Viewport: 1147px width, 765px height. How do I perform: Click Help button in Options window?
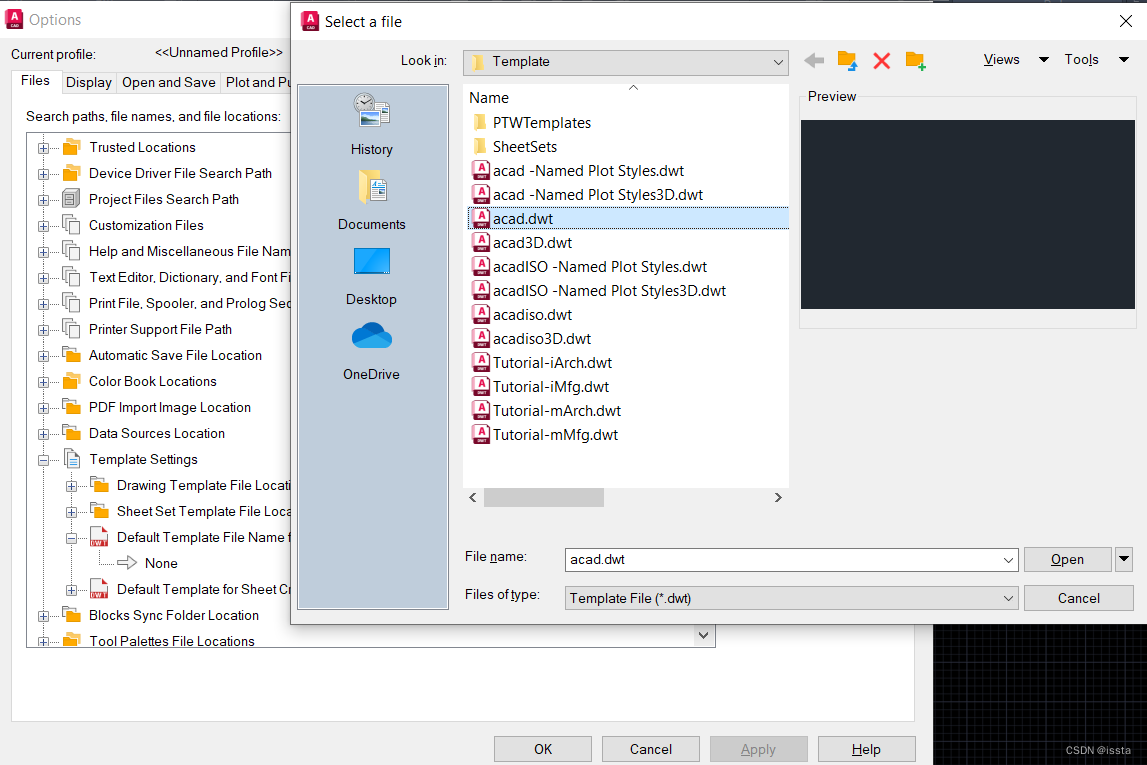click(x=866, y=750)
